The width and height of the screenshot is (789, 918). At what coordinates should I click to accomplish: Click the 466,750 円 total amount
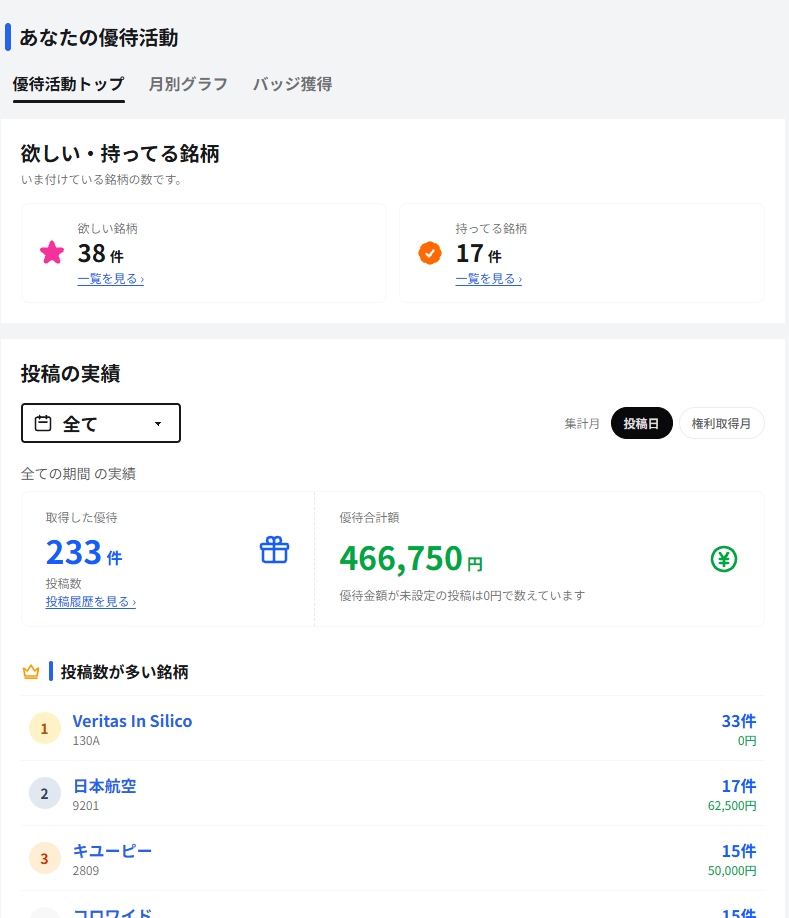(x=411, y=559)
